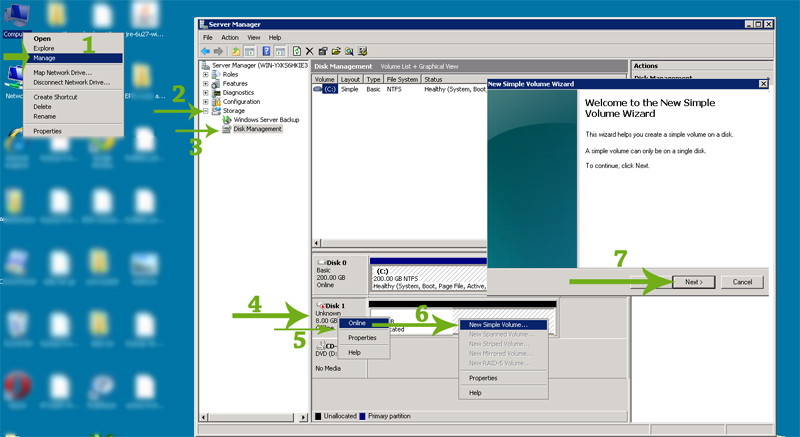
Task: Click the last toolbar icon with checkmark
Action: (363, 51)
